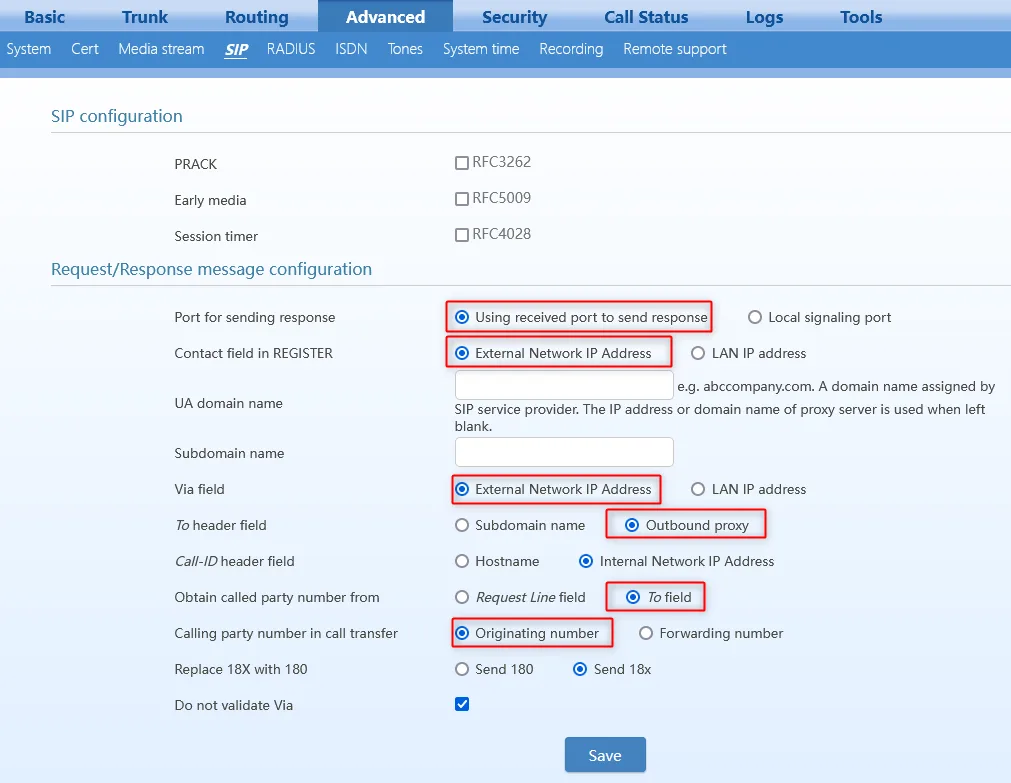Select Hostname for Call-ID header
Screen dimensions: 1011x783
click(462, 561)
